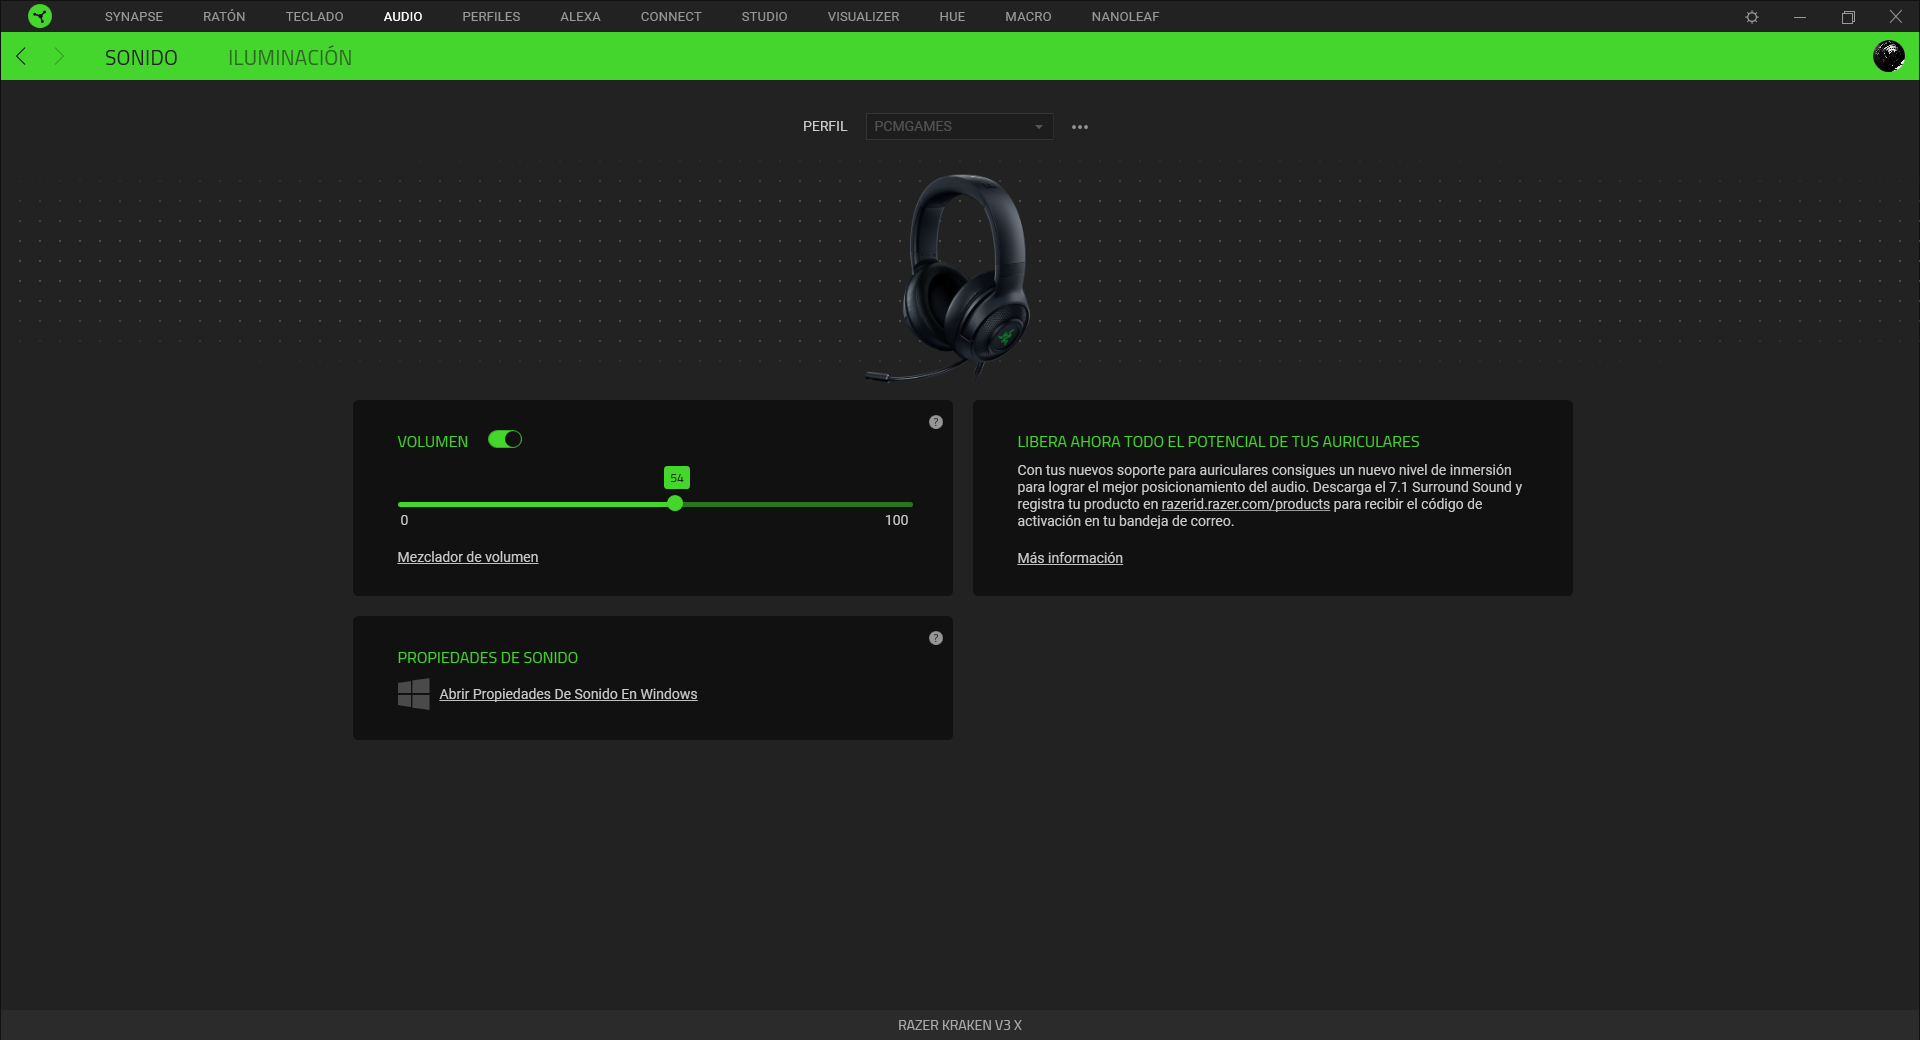Click the LIBERA AHORA TODO EL POTENCIAL heading
Screen dimensions: 1920x1040
1218,441
